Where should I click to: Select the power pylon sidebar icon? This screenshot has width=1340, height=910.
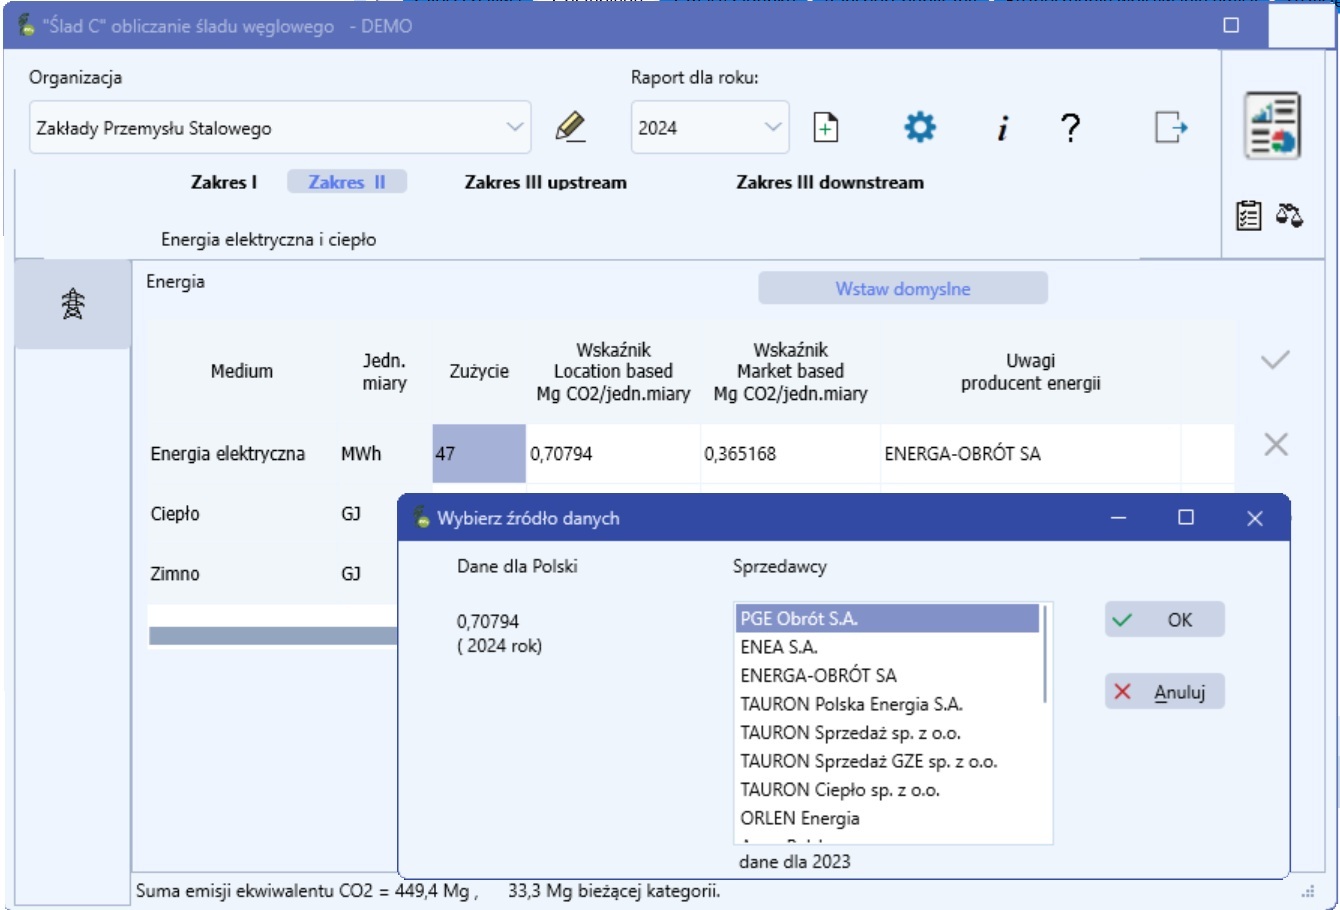click(73, 304)
